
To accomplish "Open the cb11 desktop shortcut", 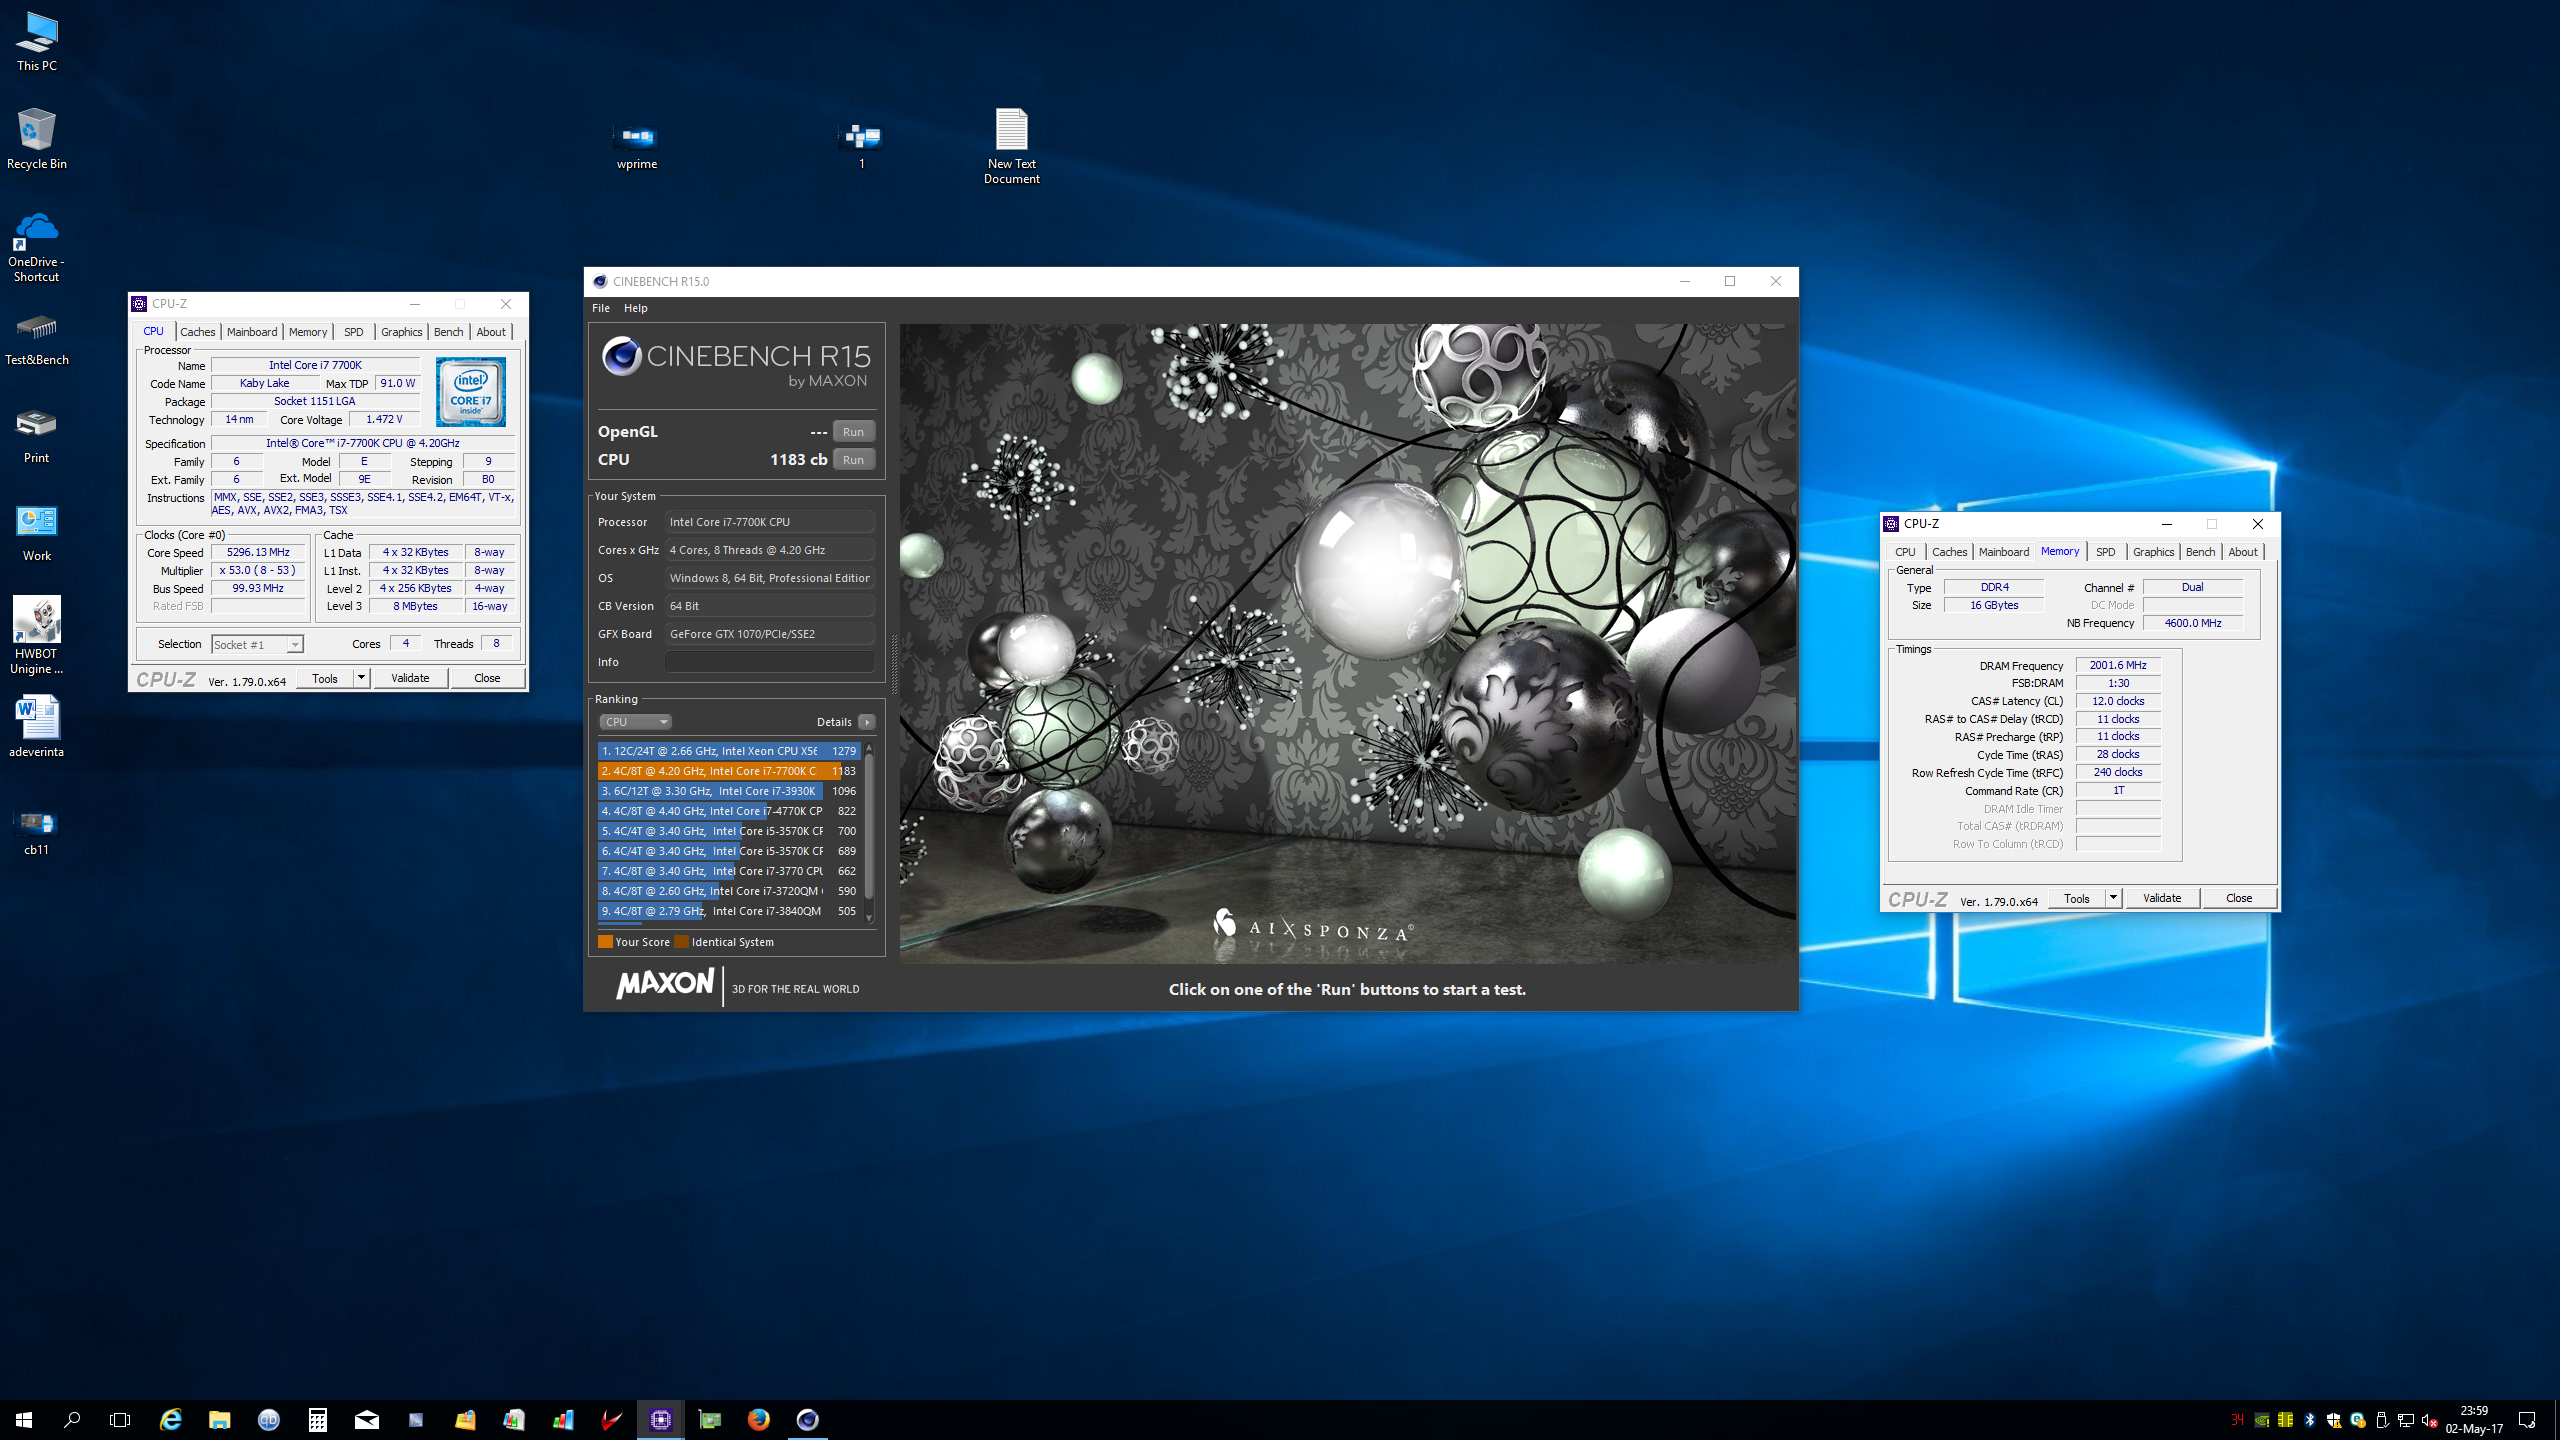I will point(37,831).
